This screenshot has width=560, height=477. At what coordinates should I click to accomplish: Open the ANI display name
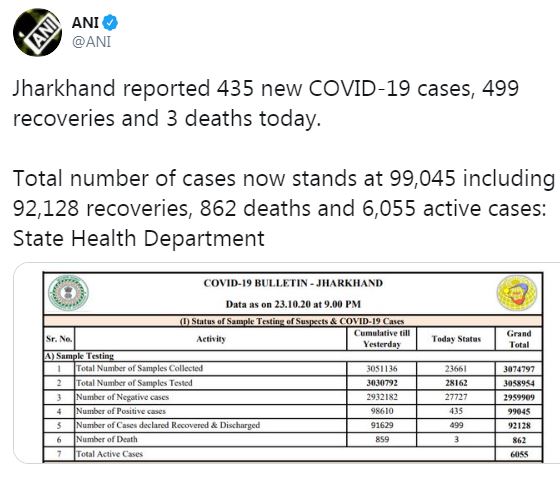click(85, 22)
